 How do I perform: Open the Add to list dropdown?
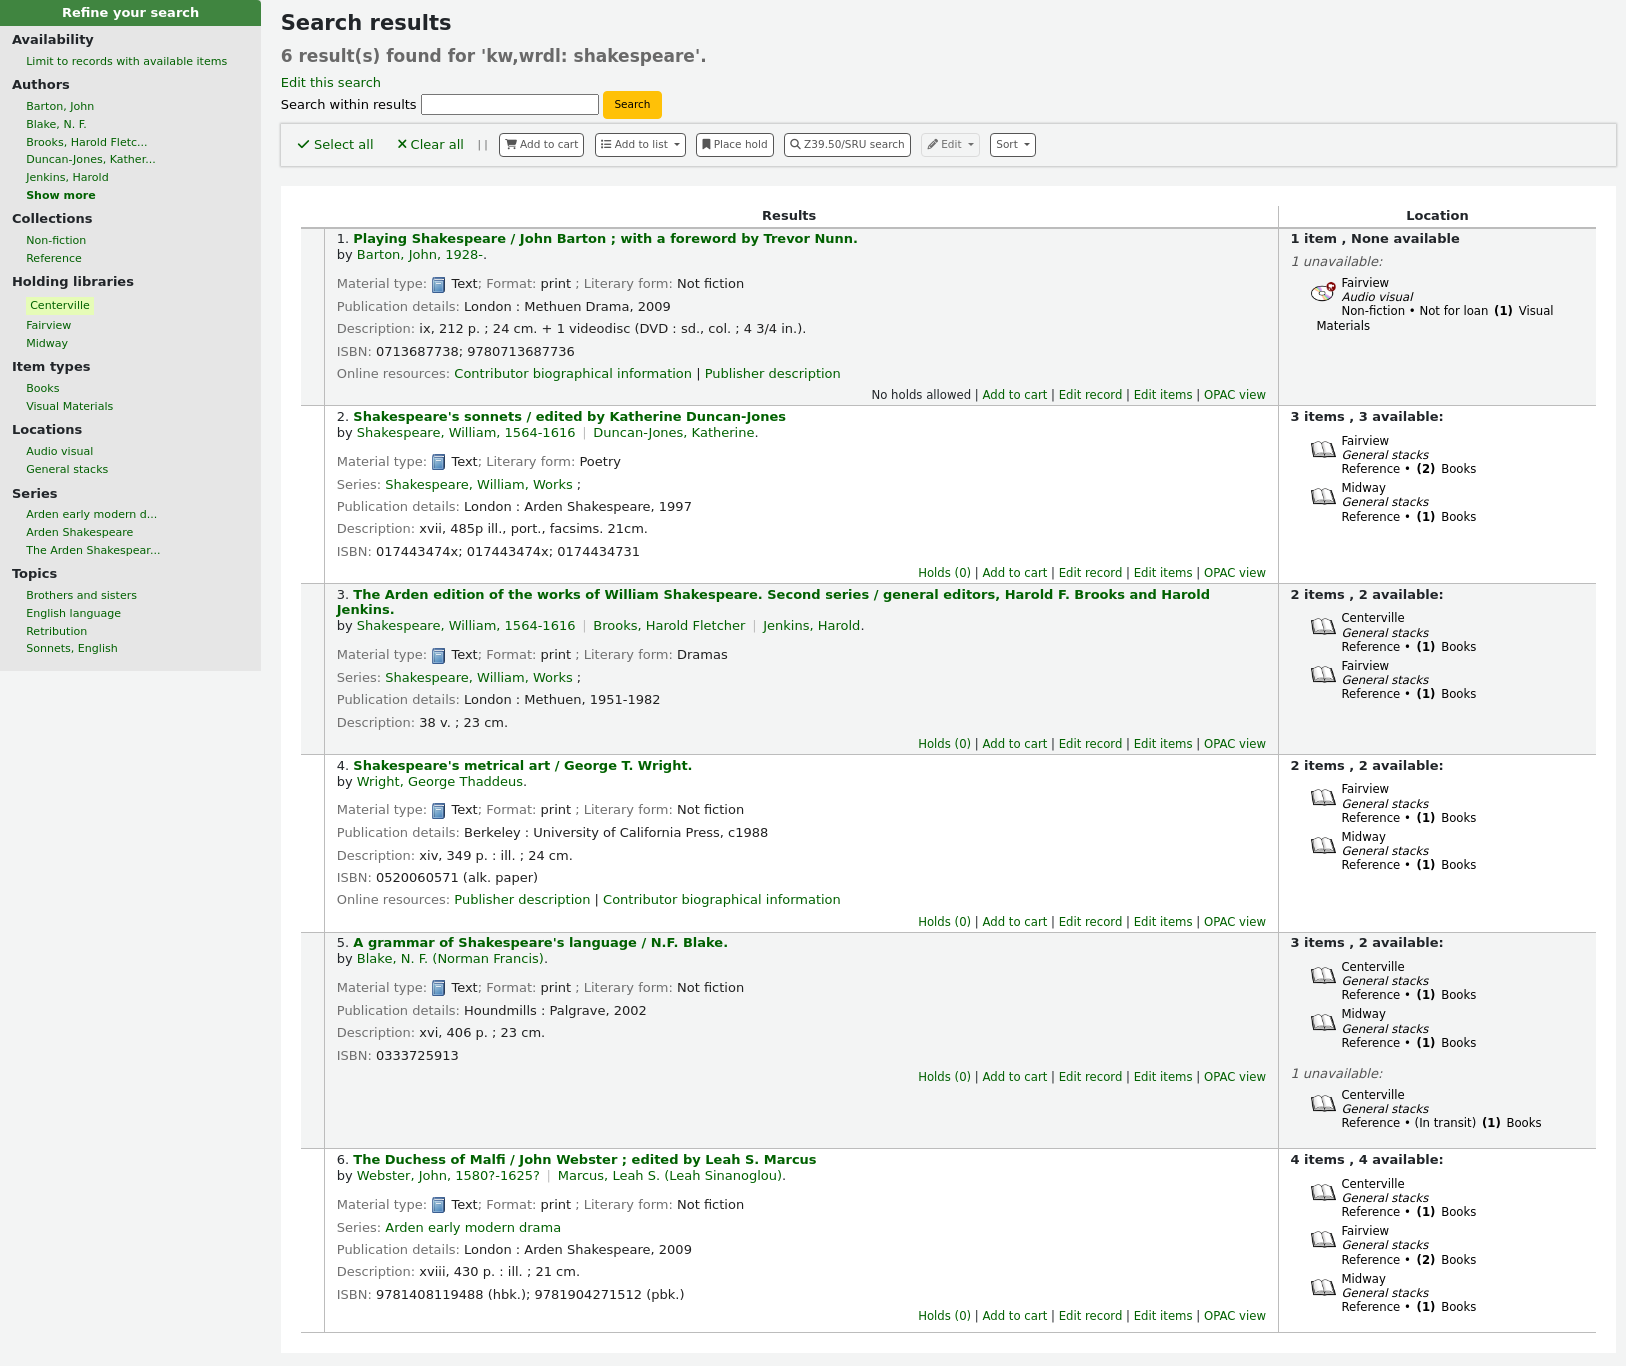(x=640, y=145)
